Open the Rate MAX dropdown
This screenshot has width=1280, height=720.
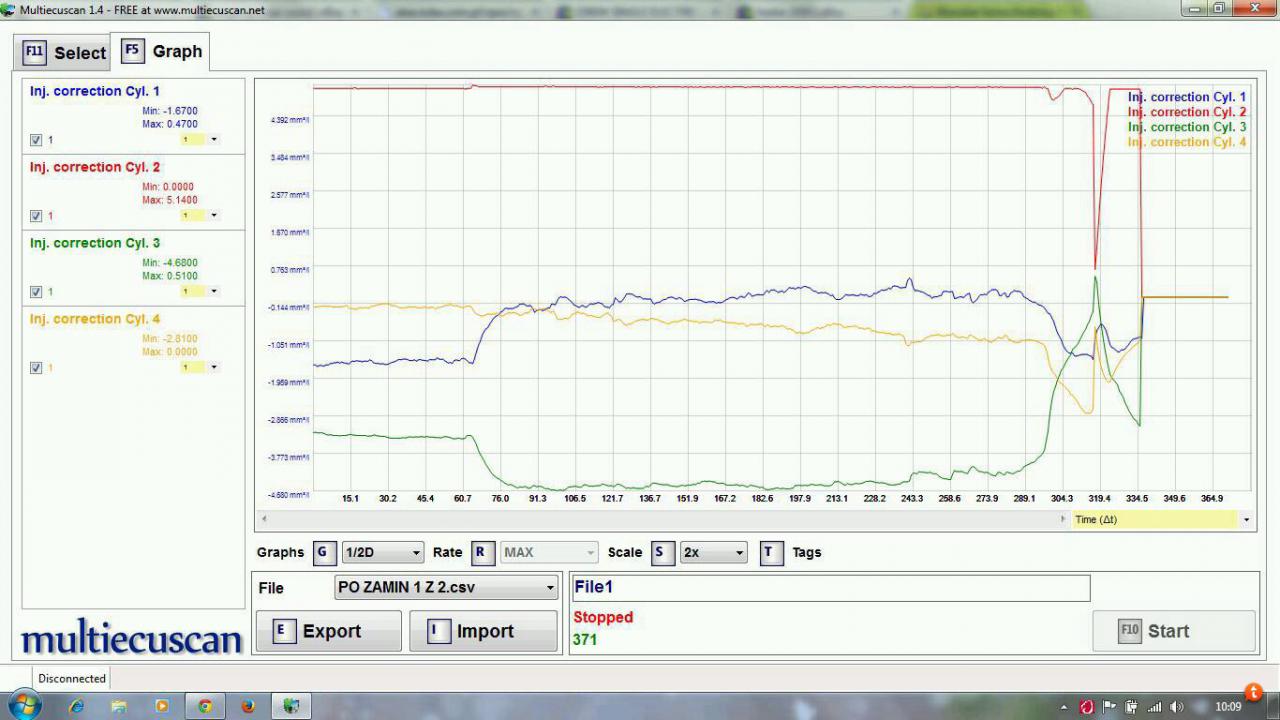pos(549,552)
